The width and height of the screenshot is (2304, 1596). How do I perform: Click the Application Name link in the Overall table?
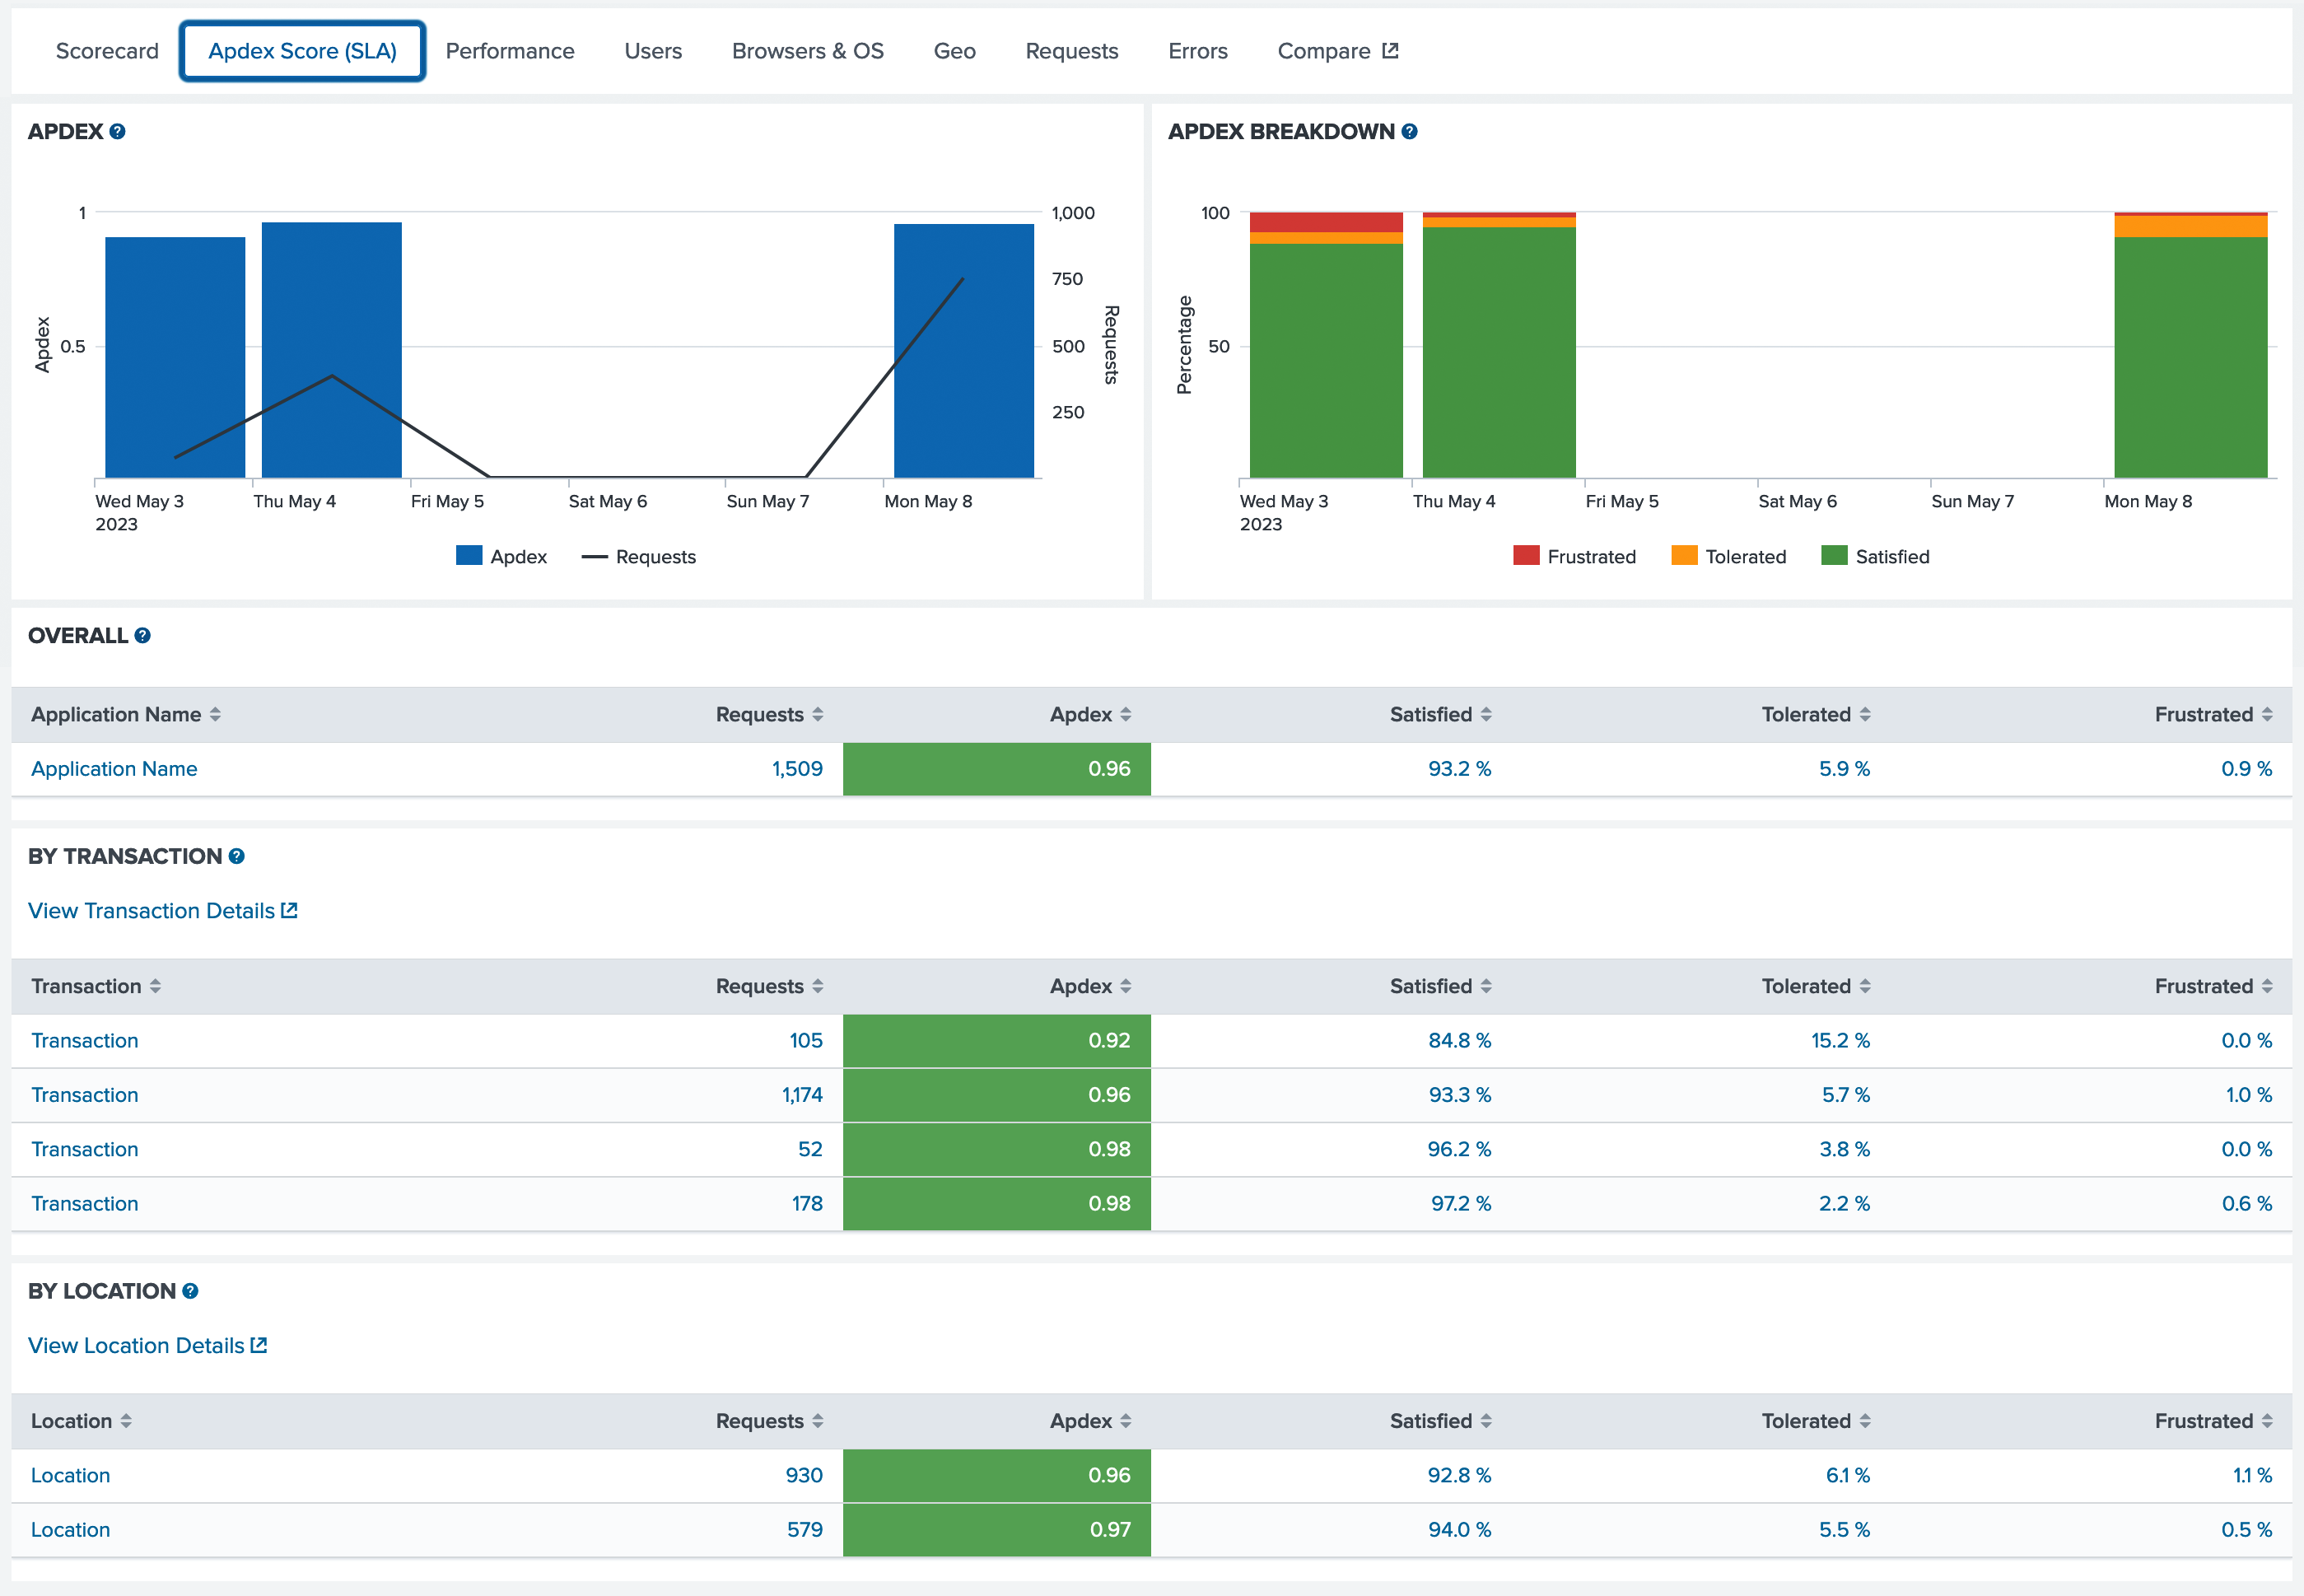tap(113, 768)
